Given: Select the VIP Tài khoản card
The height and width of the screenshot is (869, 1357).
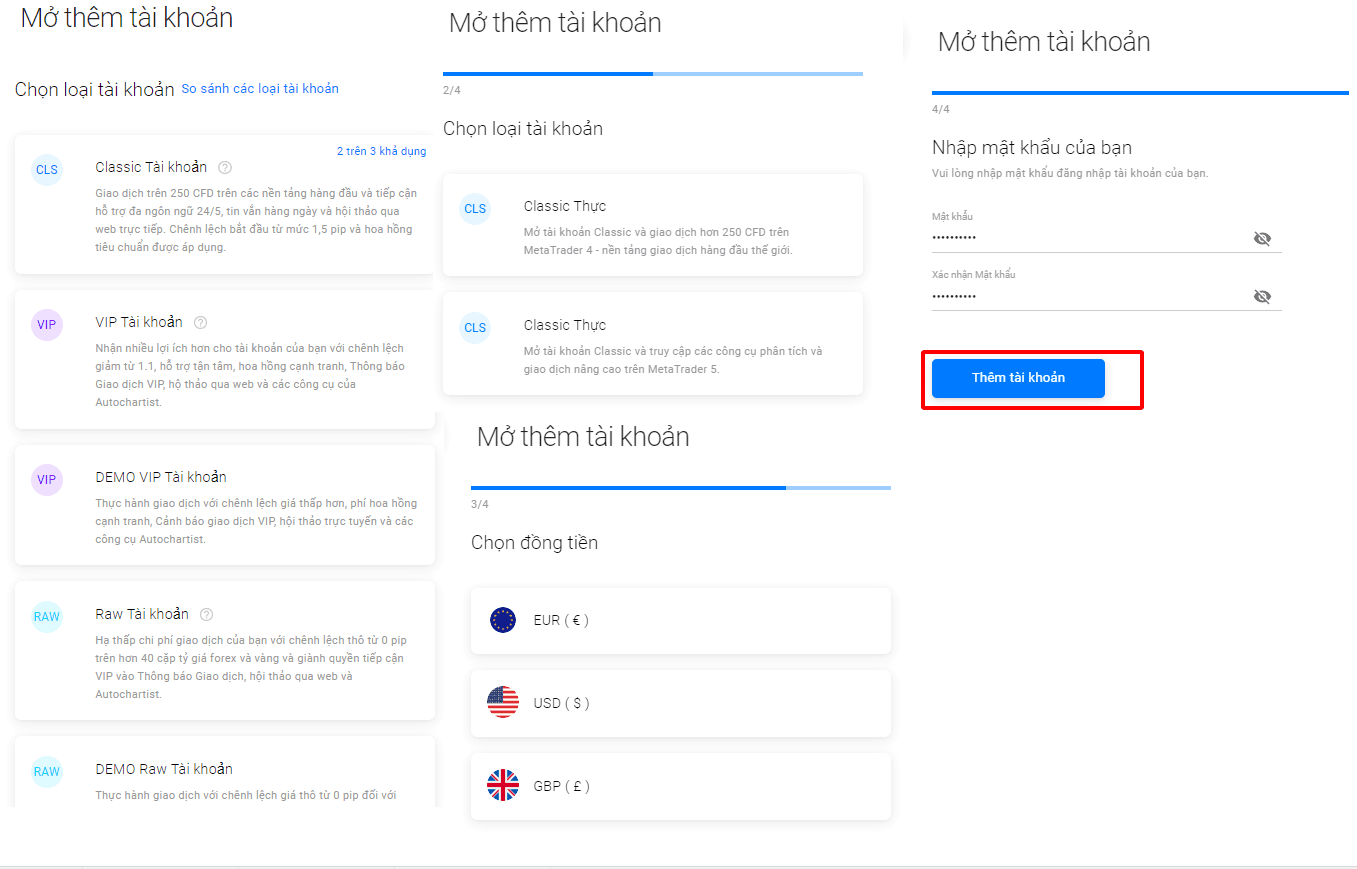Looking at the screenshot, I should coord(225,359).
